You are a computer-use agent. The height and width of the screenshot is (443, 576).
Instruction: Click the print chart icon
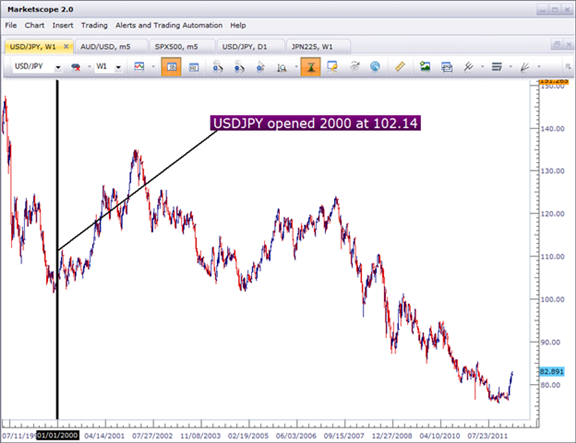pos(447,67)
